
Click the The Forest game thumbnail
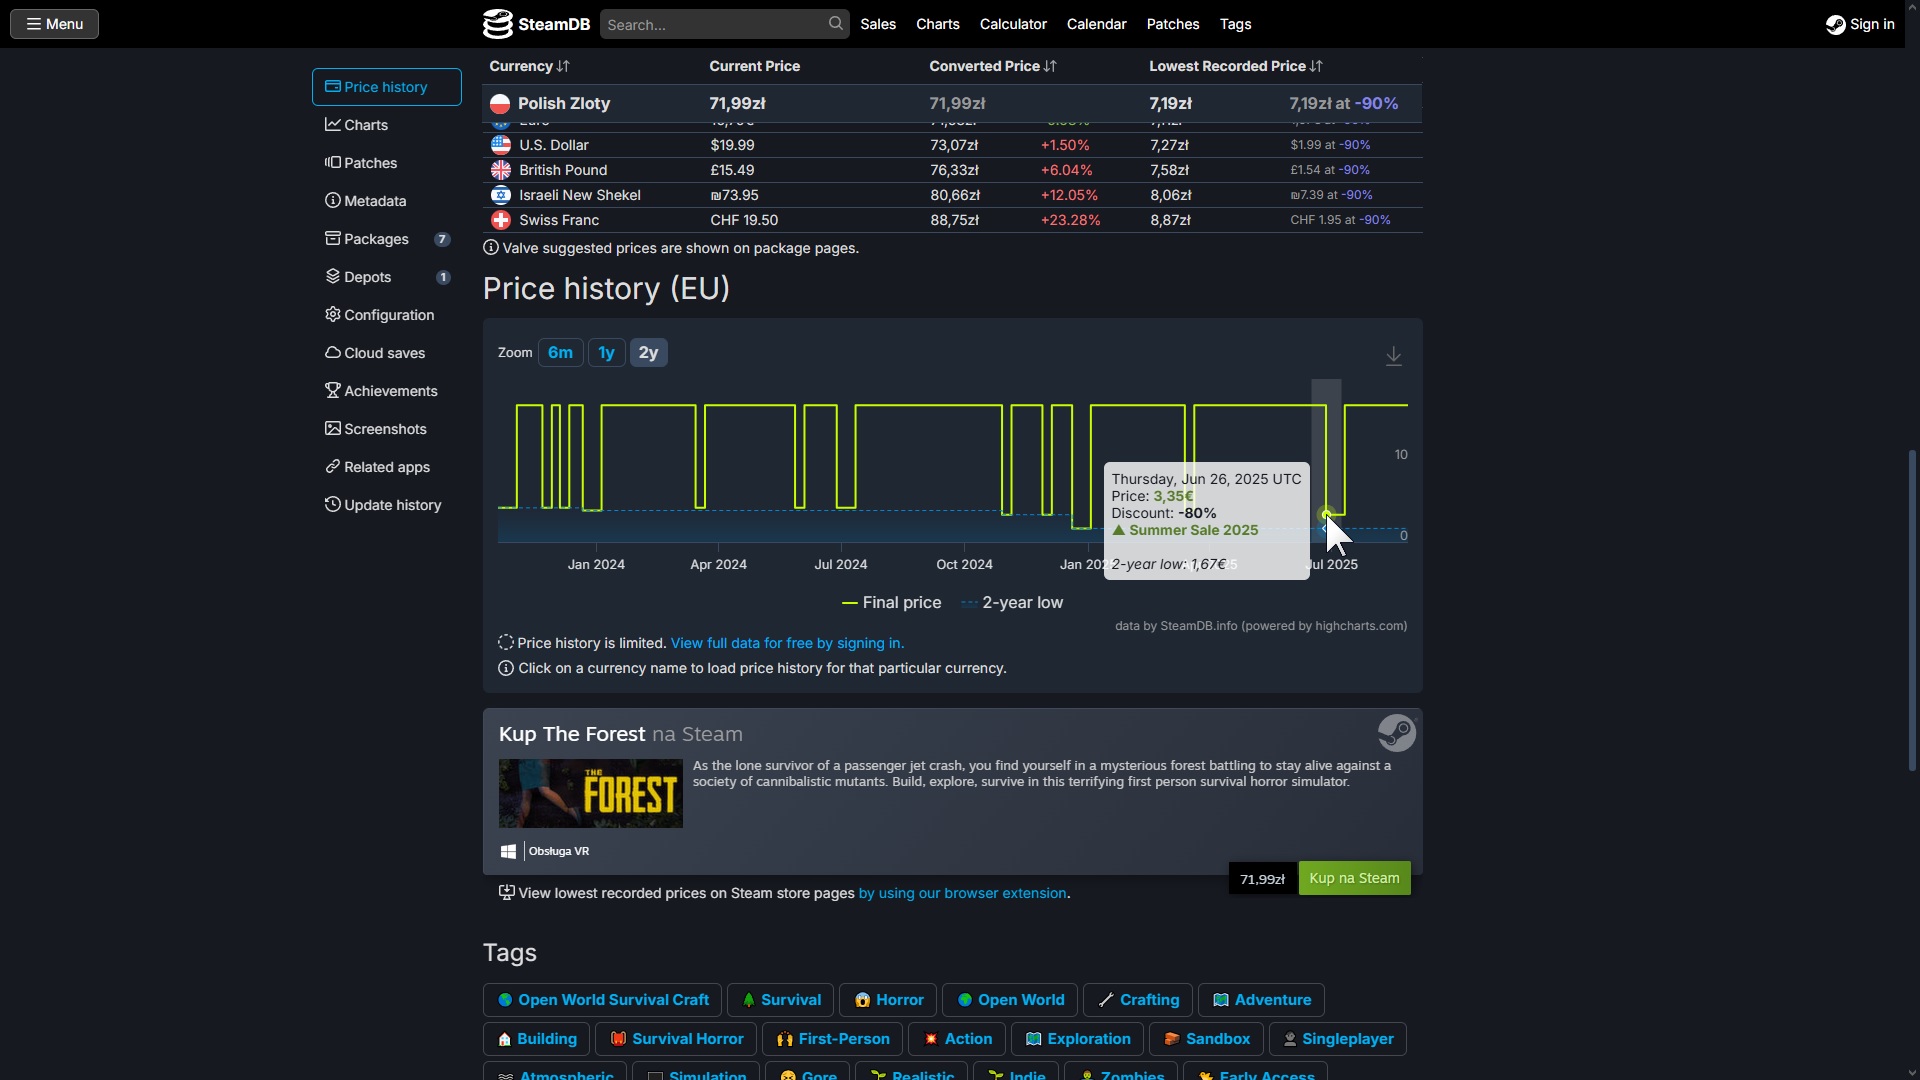click(590, 793)
